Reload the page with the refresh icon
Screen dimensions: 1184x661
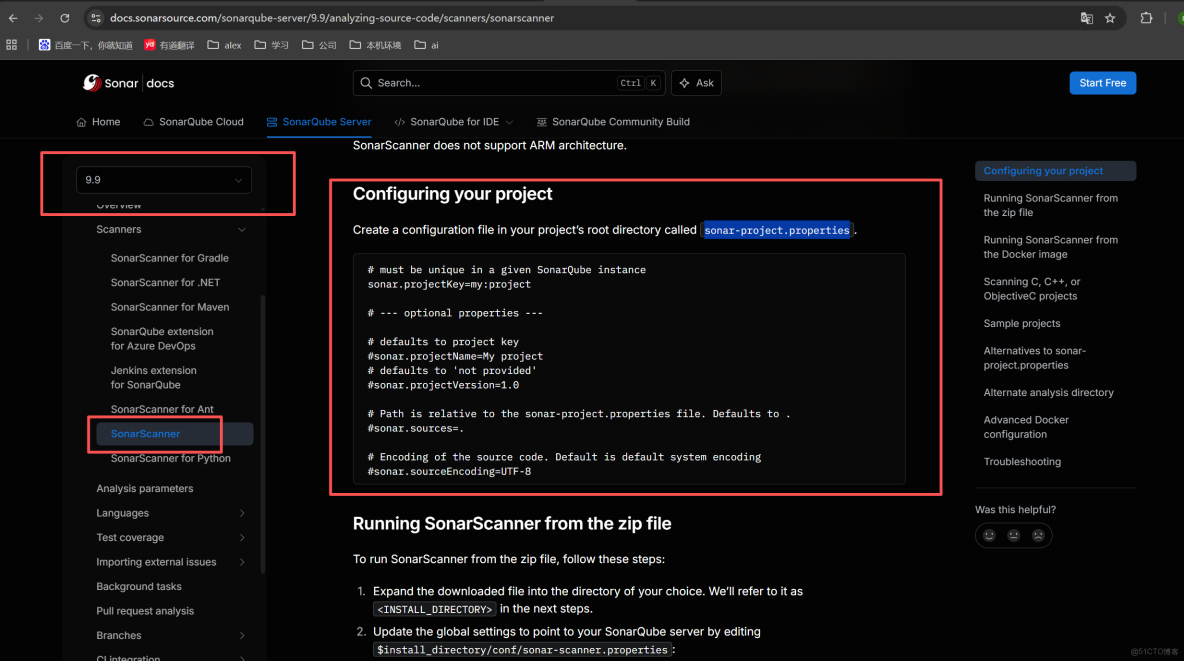(x=64, y=17)
